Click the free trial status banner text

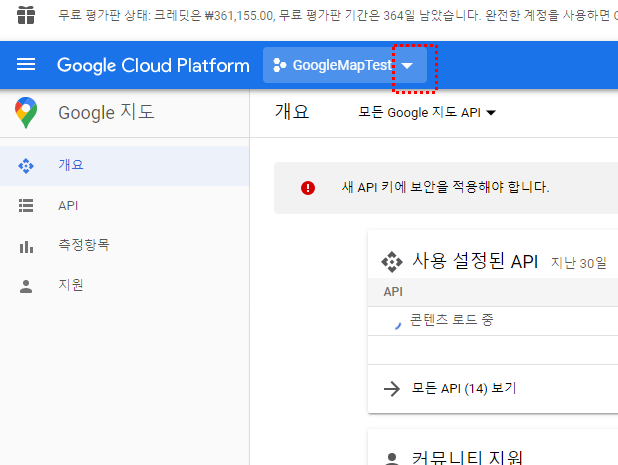[x=338, y=15]
